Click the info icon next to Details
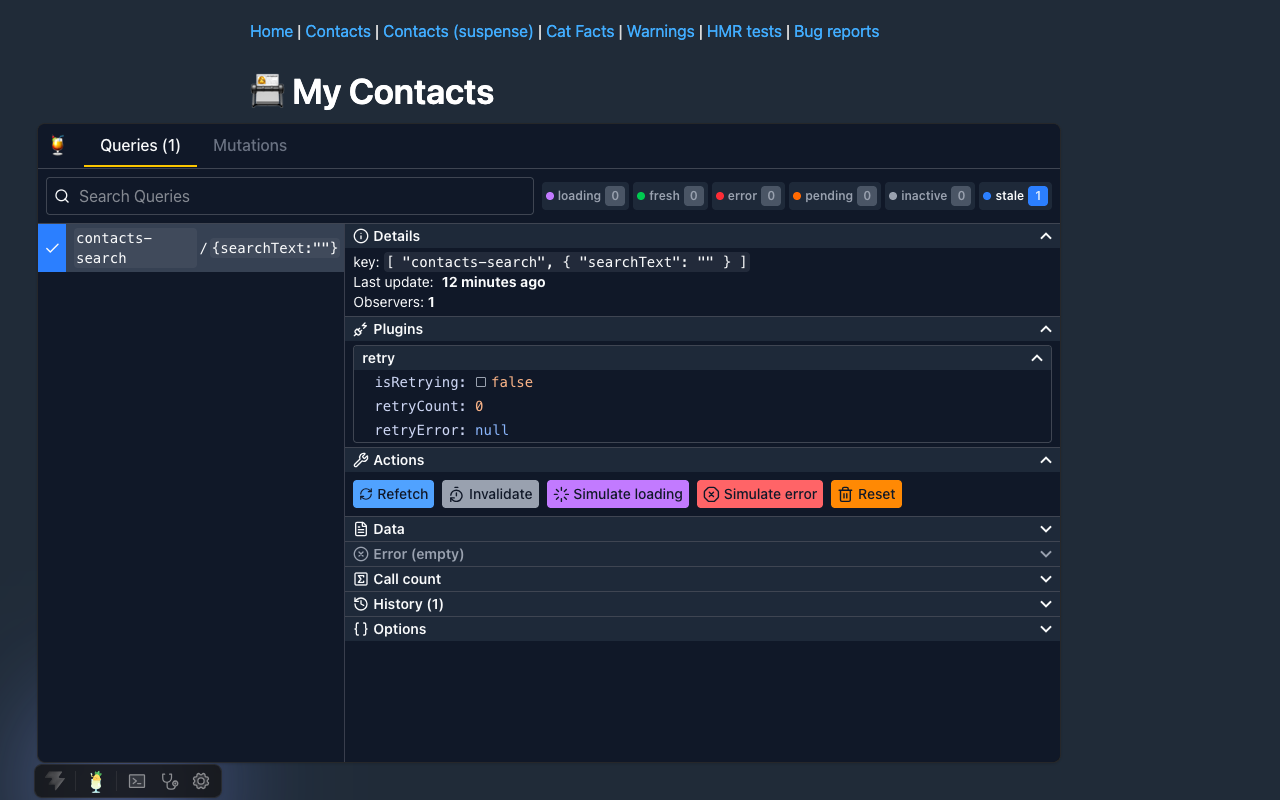The height and width of the screenshot is (800, 1280). pos(361,236)
